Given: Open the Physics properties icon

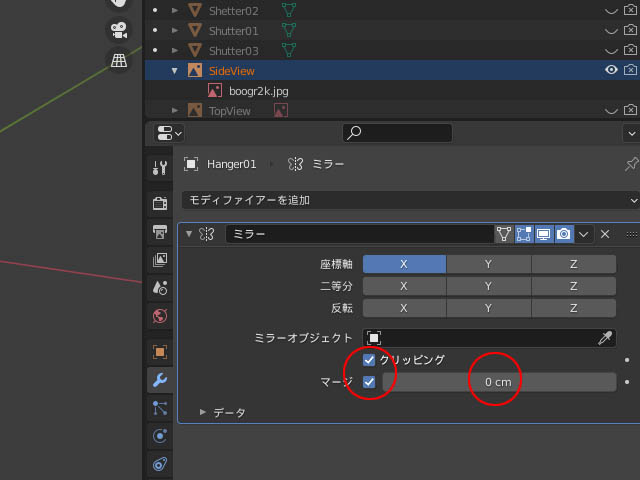Looking at the screenshot, I should click(160, 436).
